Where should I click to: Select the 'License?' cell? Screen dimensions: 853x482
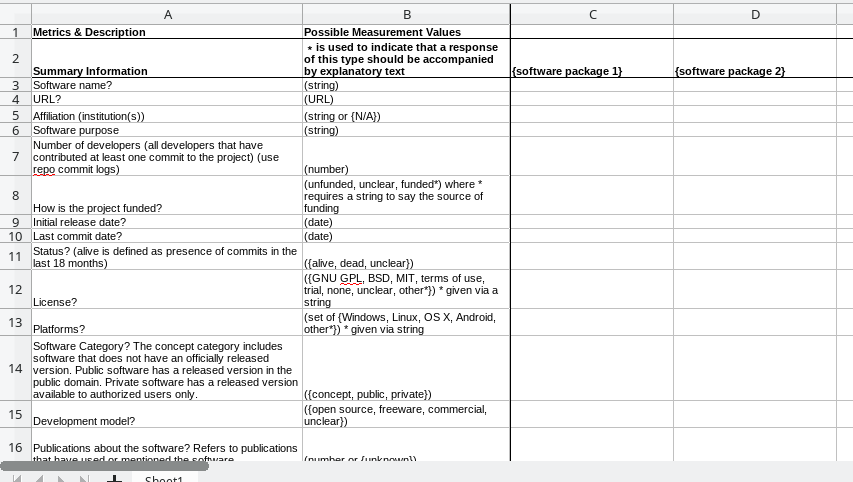(167, 289)
